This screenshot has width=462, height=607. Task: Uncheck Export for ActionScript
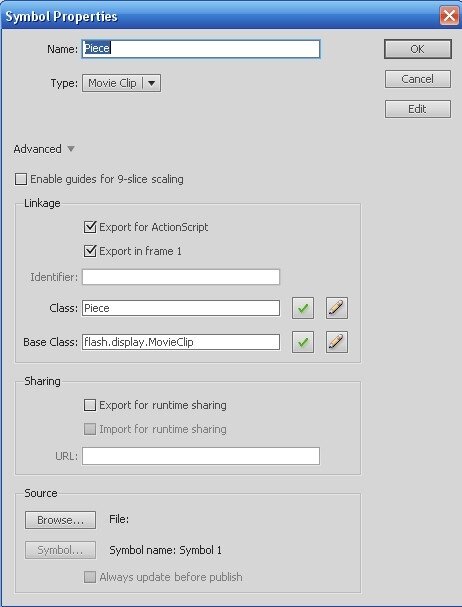[90, 227]
